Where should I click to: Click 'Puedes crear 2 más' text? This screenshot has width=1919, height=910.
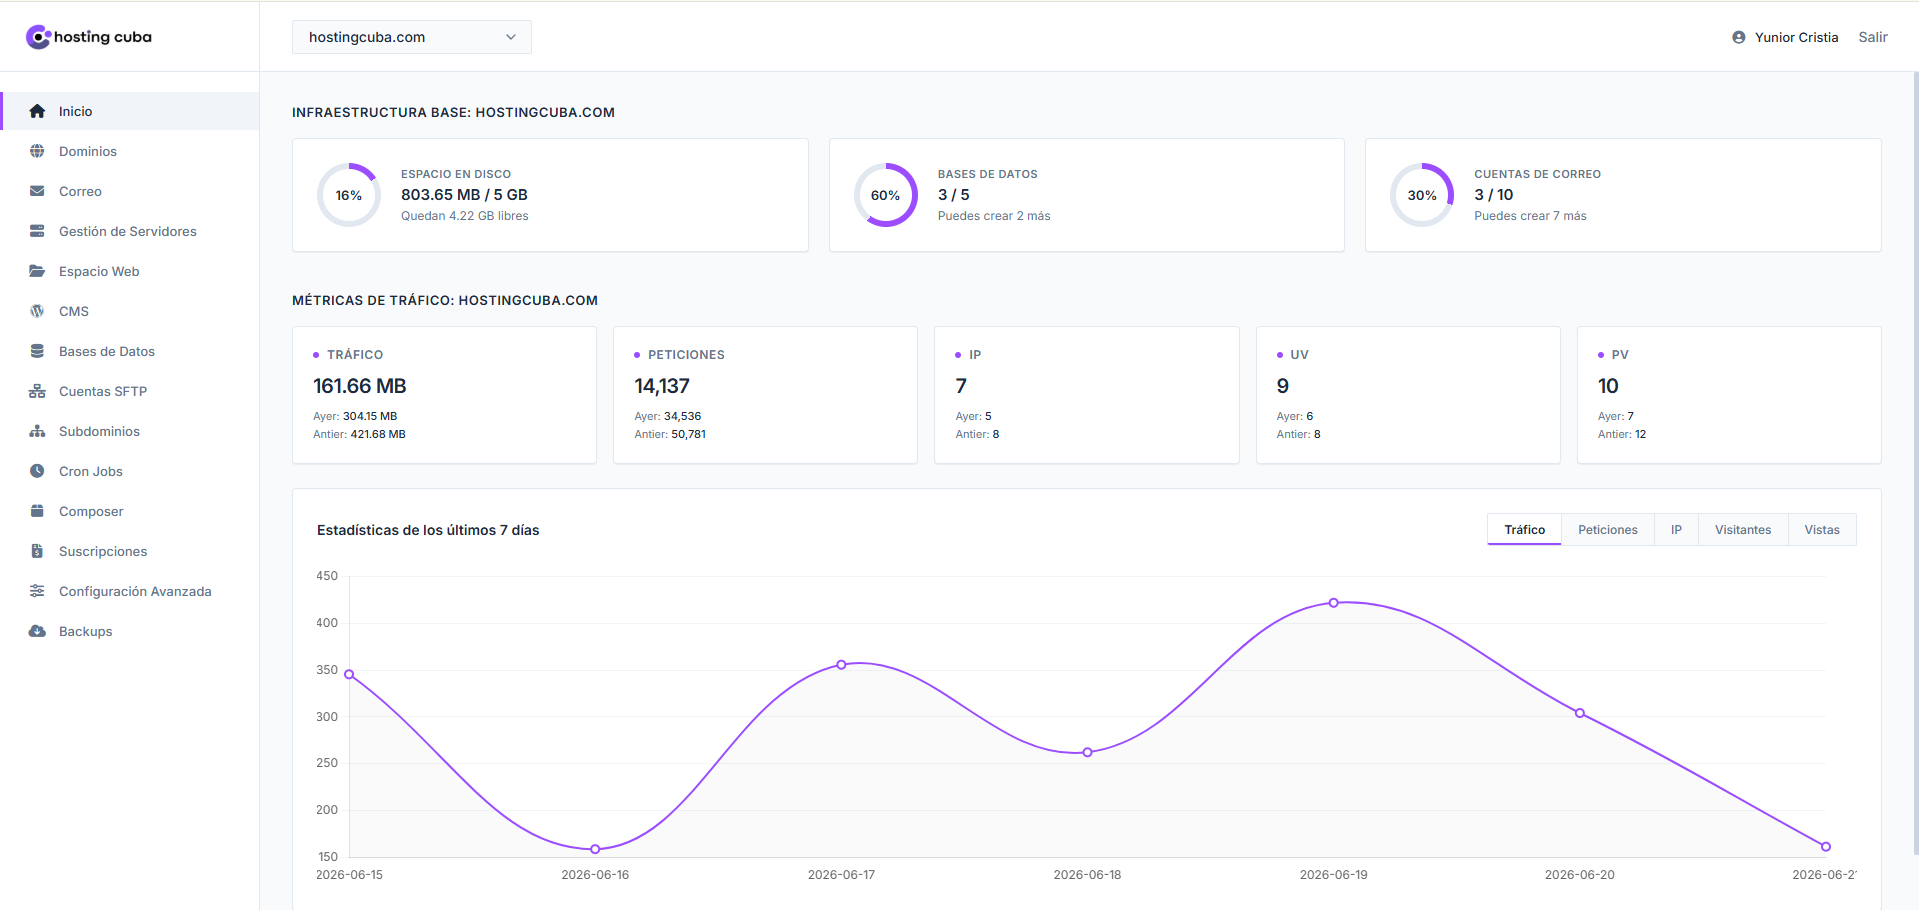click(x=994, y=216)
